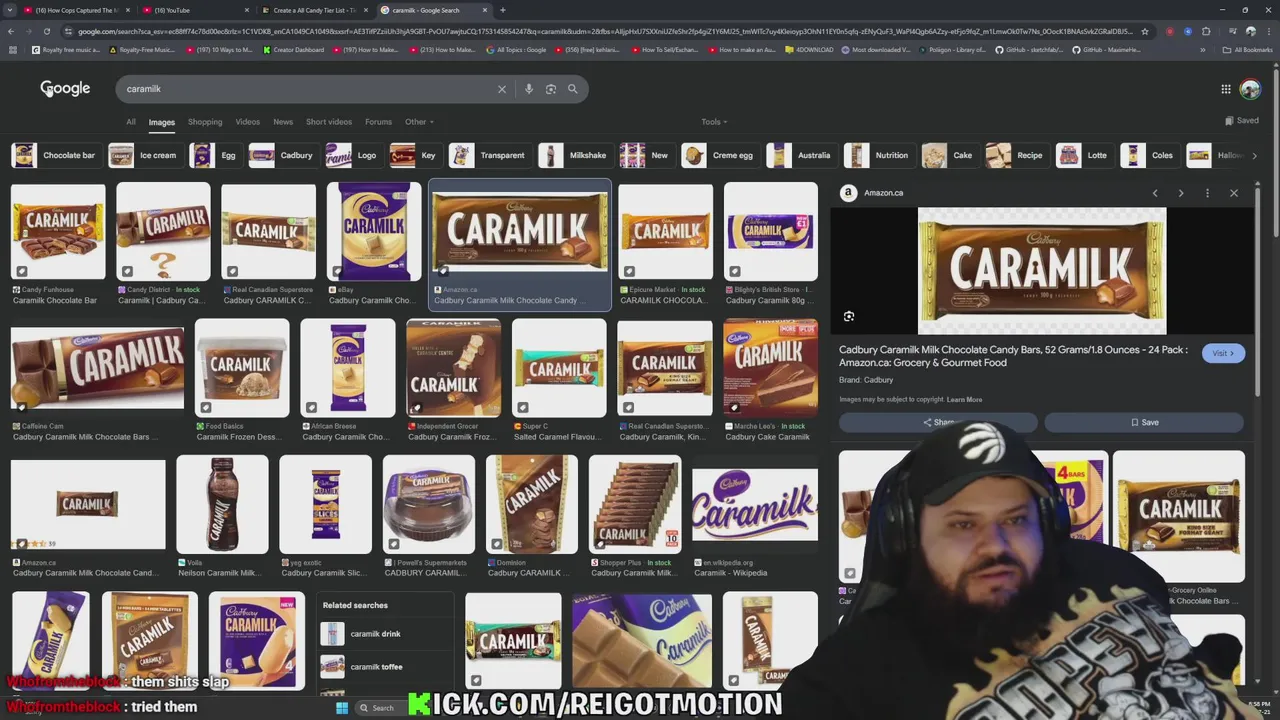1280x720 pixels.
Task: Share the previewed image
Action: (x=938, y=423)
